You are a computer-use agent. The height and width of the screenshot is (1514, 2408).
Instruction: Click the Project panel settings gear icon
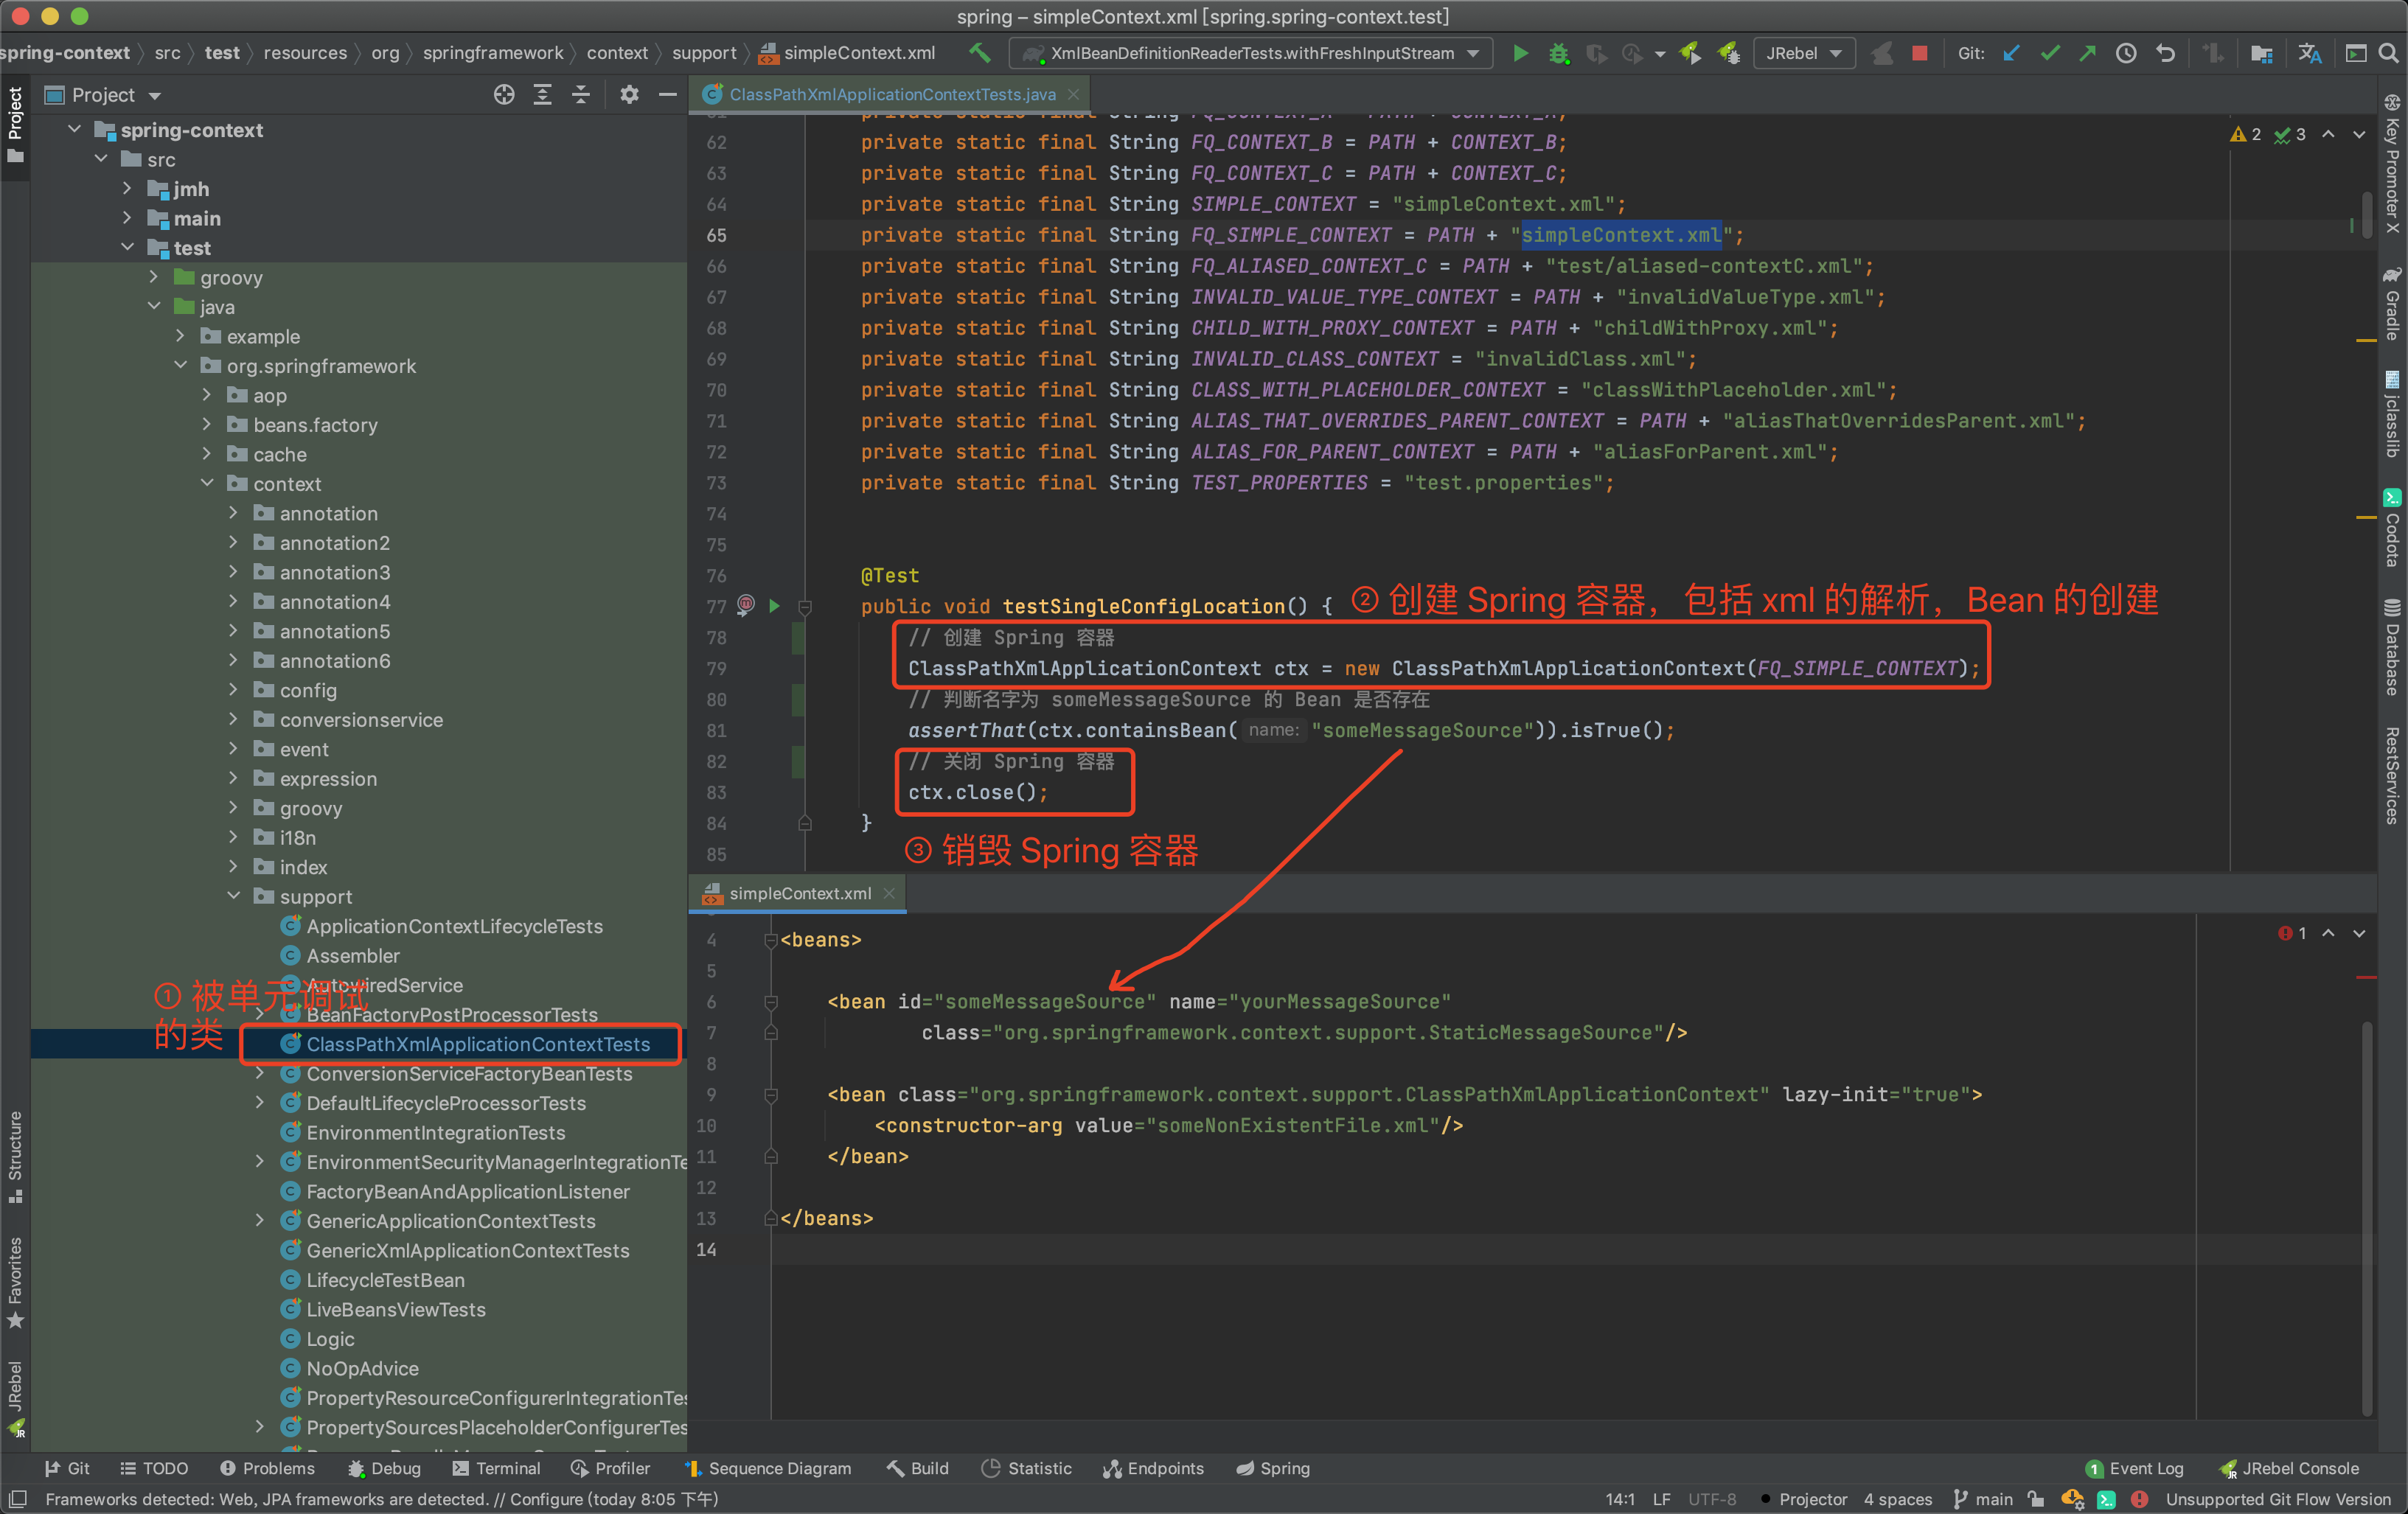629,95
